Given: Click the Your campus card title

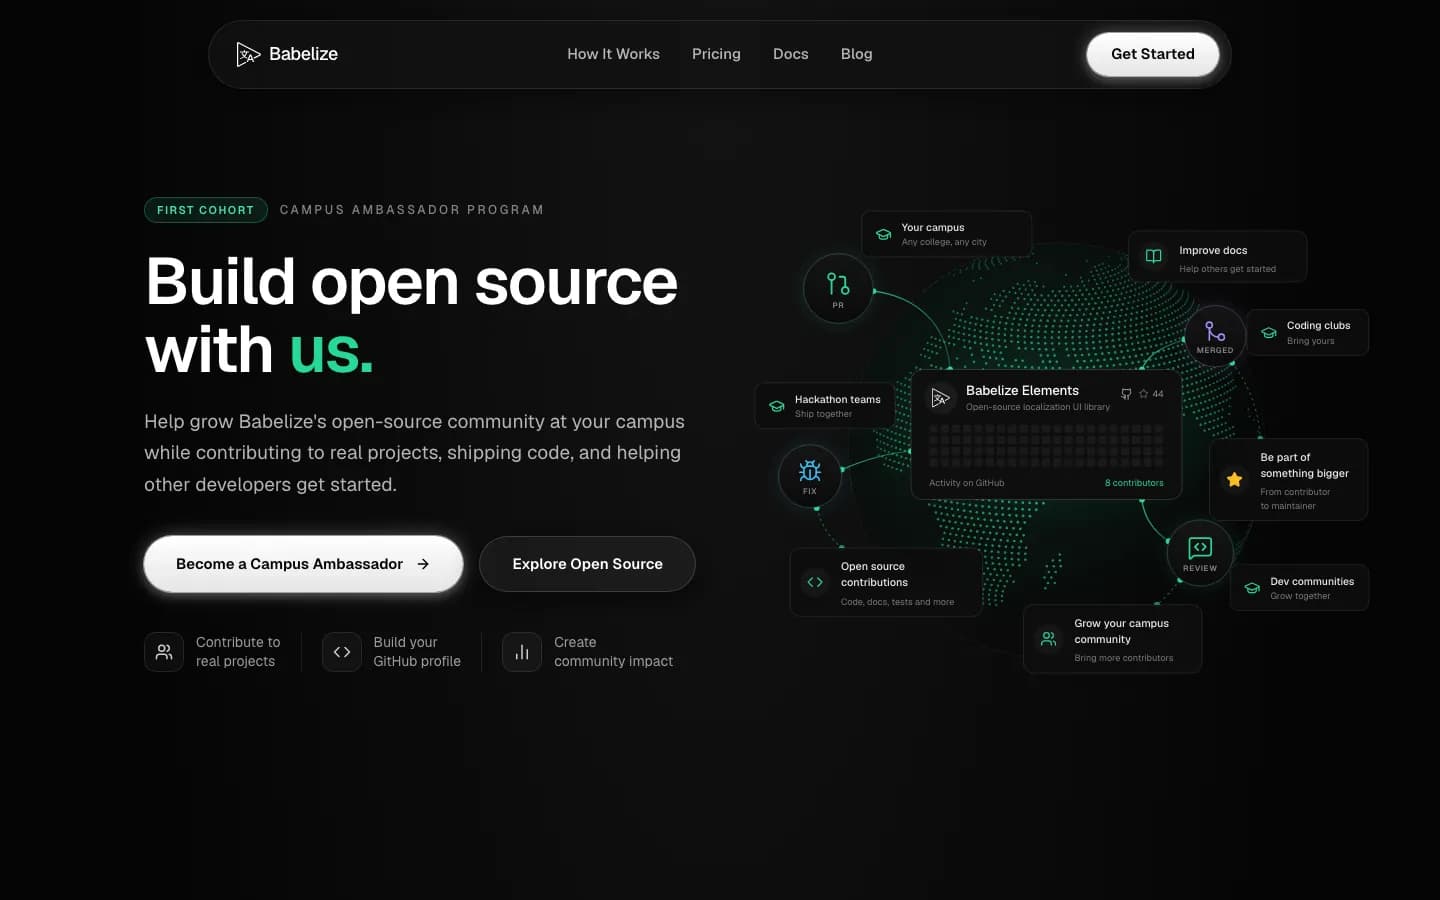Looking at the screenshot, I should pos(933,228).
